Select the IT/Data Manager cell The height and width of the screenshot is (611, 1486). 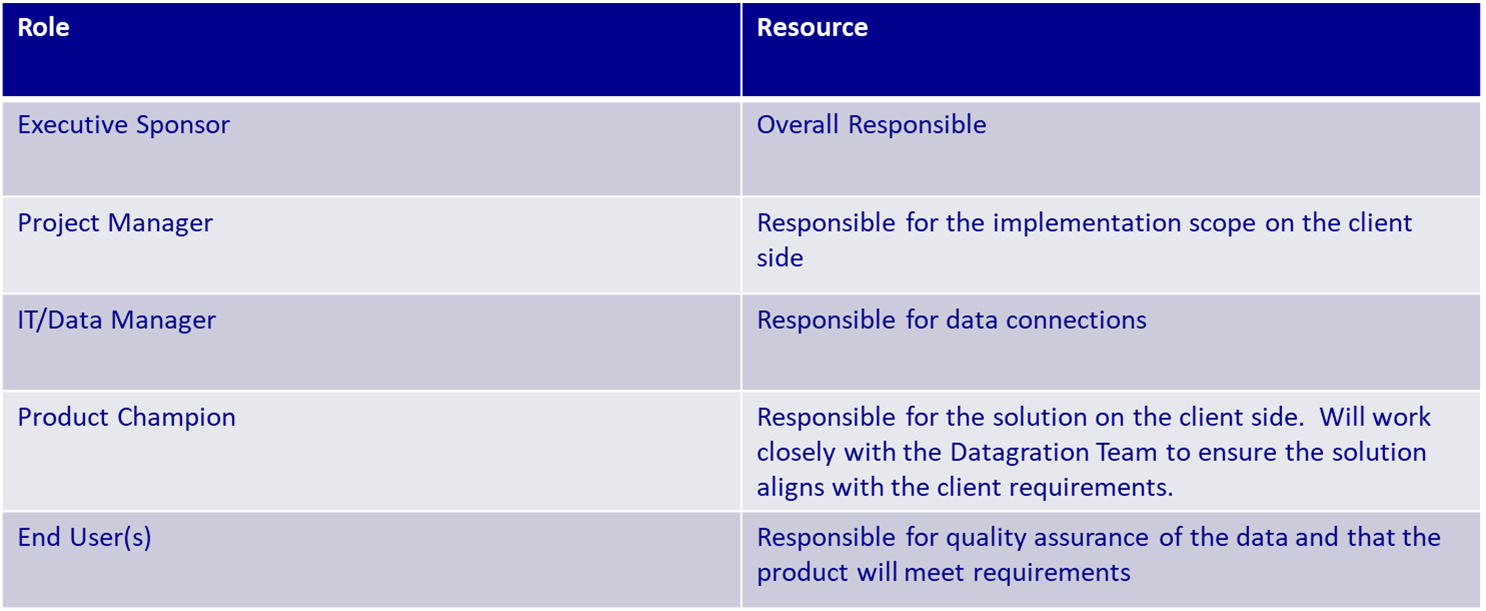[371, 342]
